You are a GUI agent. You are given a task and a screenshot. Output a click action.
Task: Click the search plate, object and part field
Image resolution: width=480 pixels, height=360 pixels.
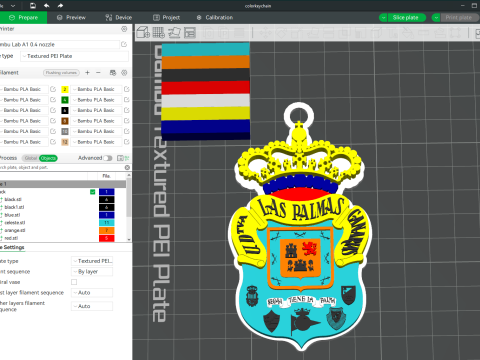pos(62,167)
